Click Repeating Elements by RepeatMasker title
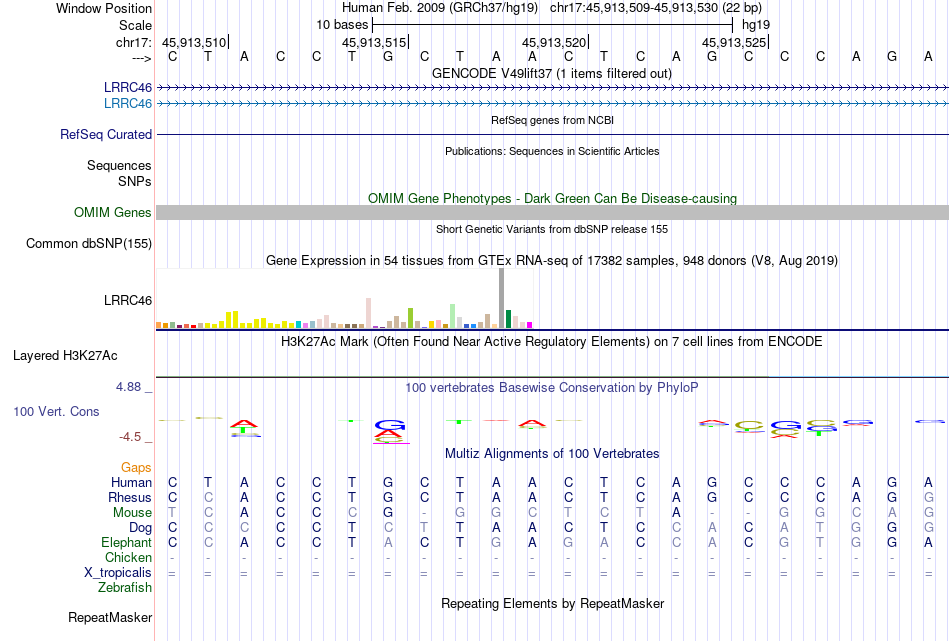 click(x=553, y=603)
